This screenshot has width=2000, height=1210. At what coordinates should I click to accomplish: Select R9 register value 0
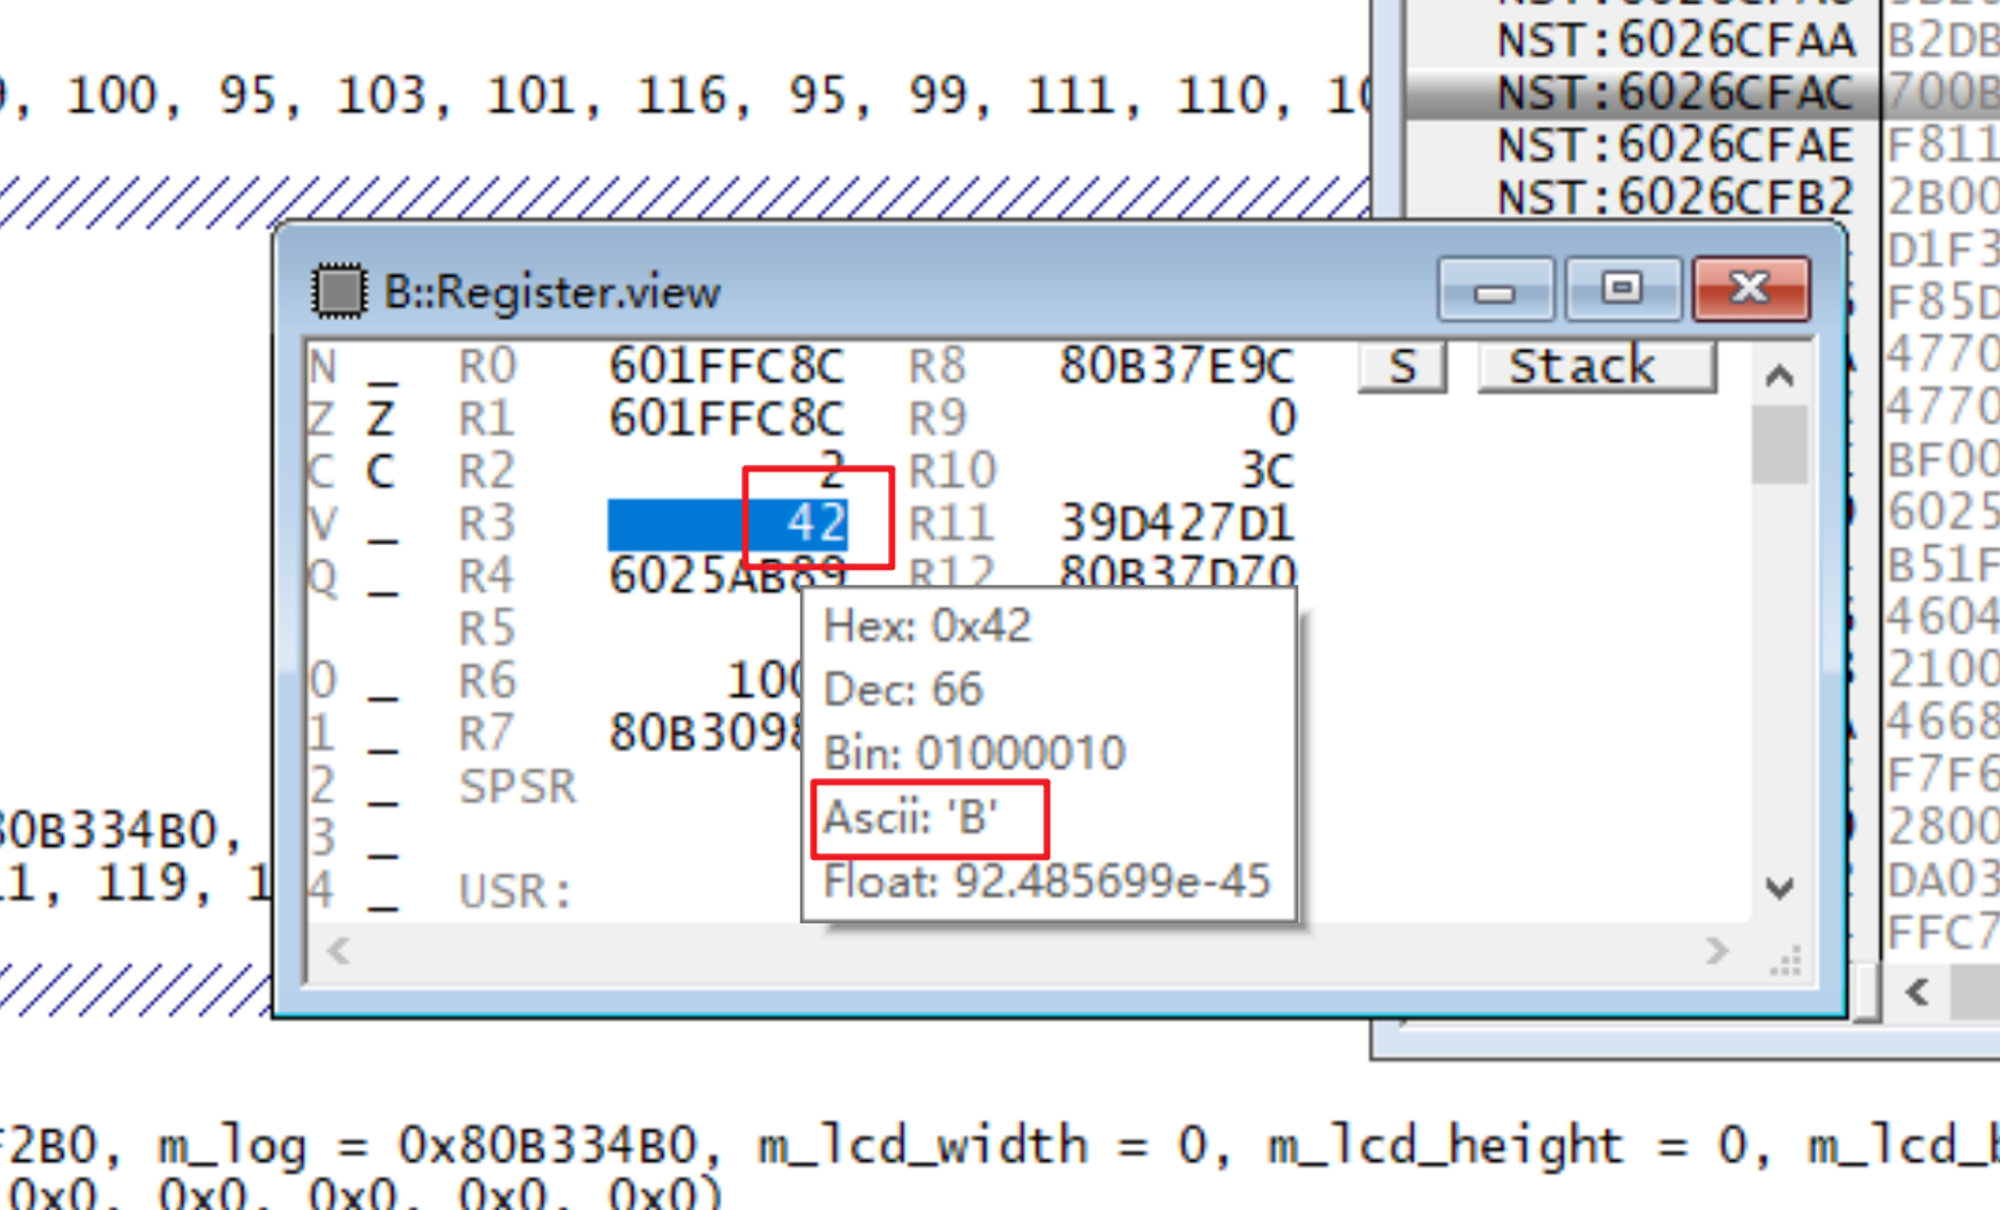point(1281,418)
